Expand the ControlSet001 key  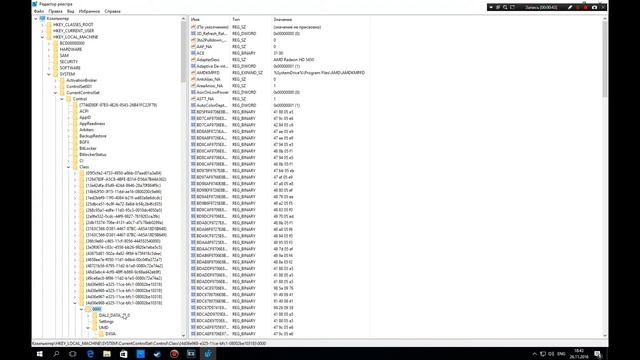tap(56, 87)
